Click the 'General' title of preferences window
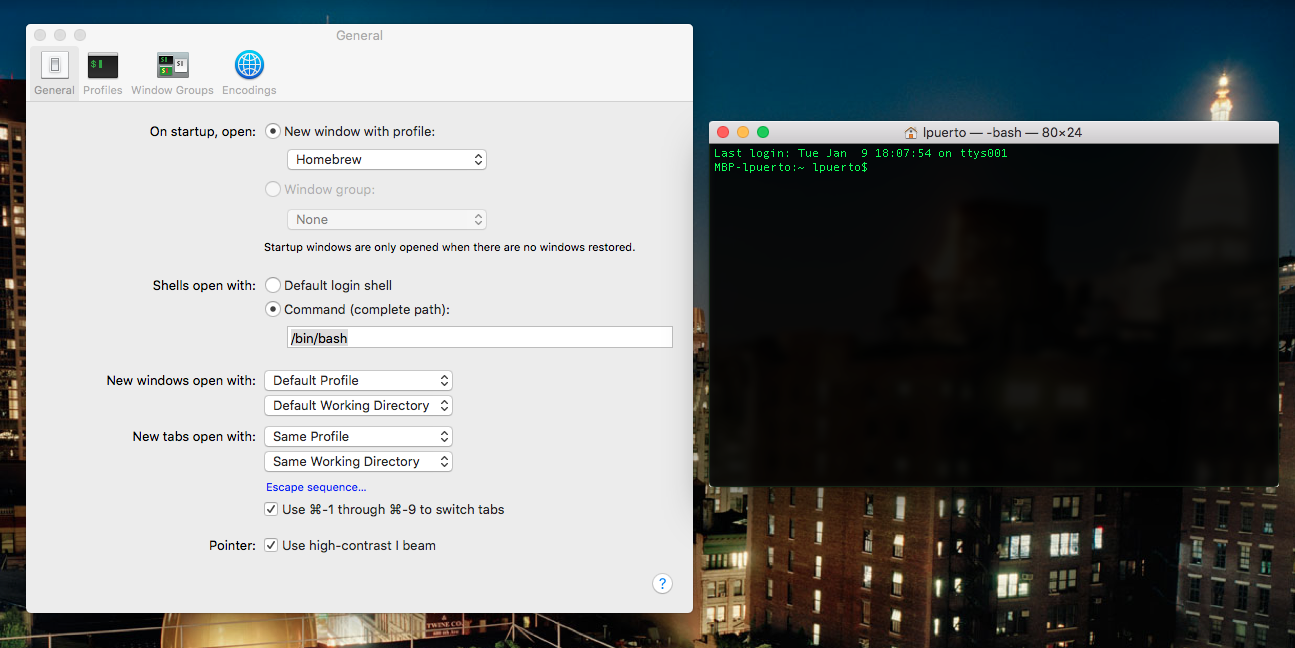1295x648 pixels. coord(359,35)
